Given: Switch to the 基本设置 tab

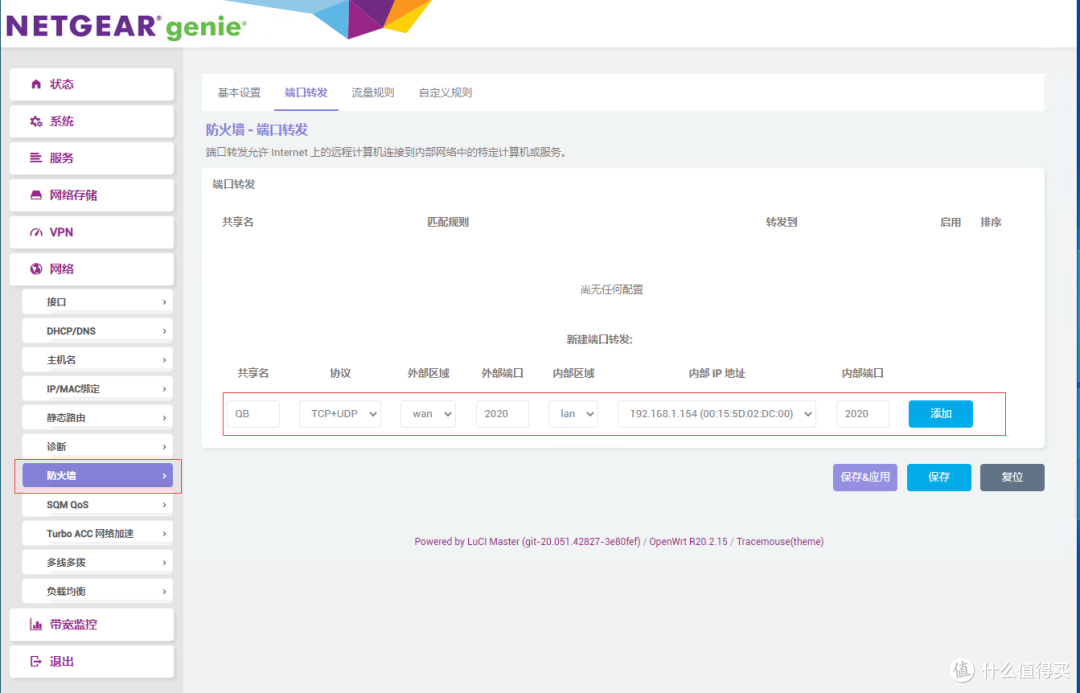Looking at the screenshot, I should coord(238,91).
